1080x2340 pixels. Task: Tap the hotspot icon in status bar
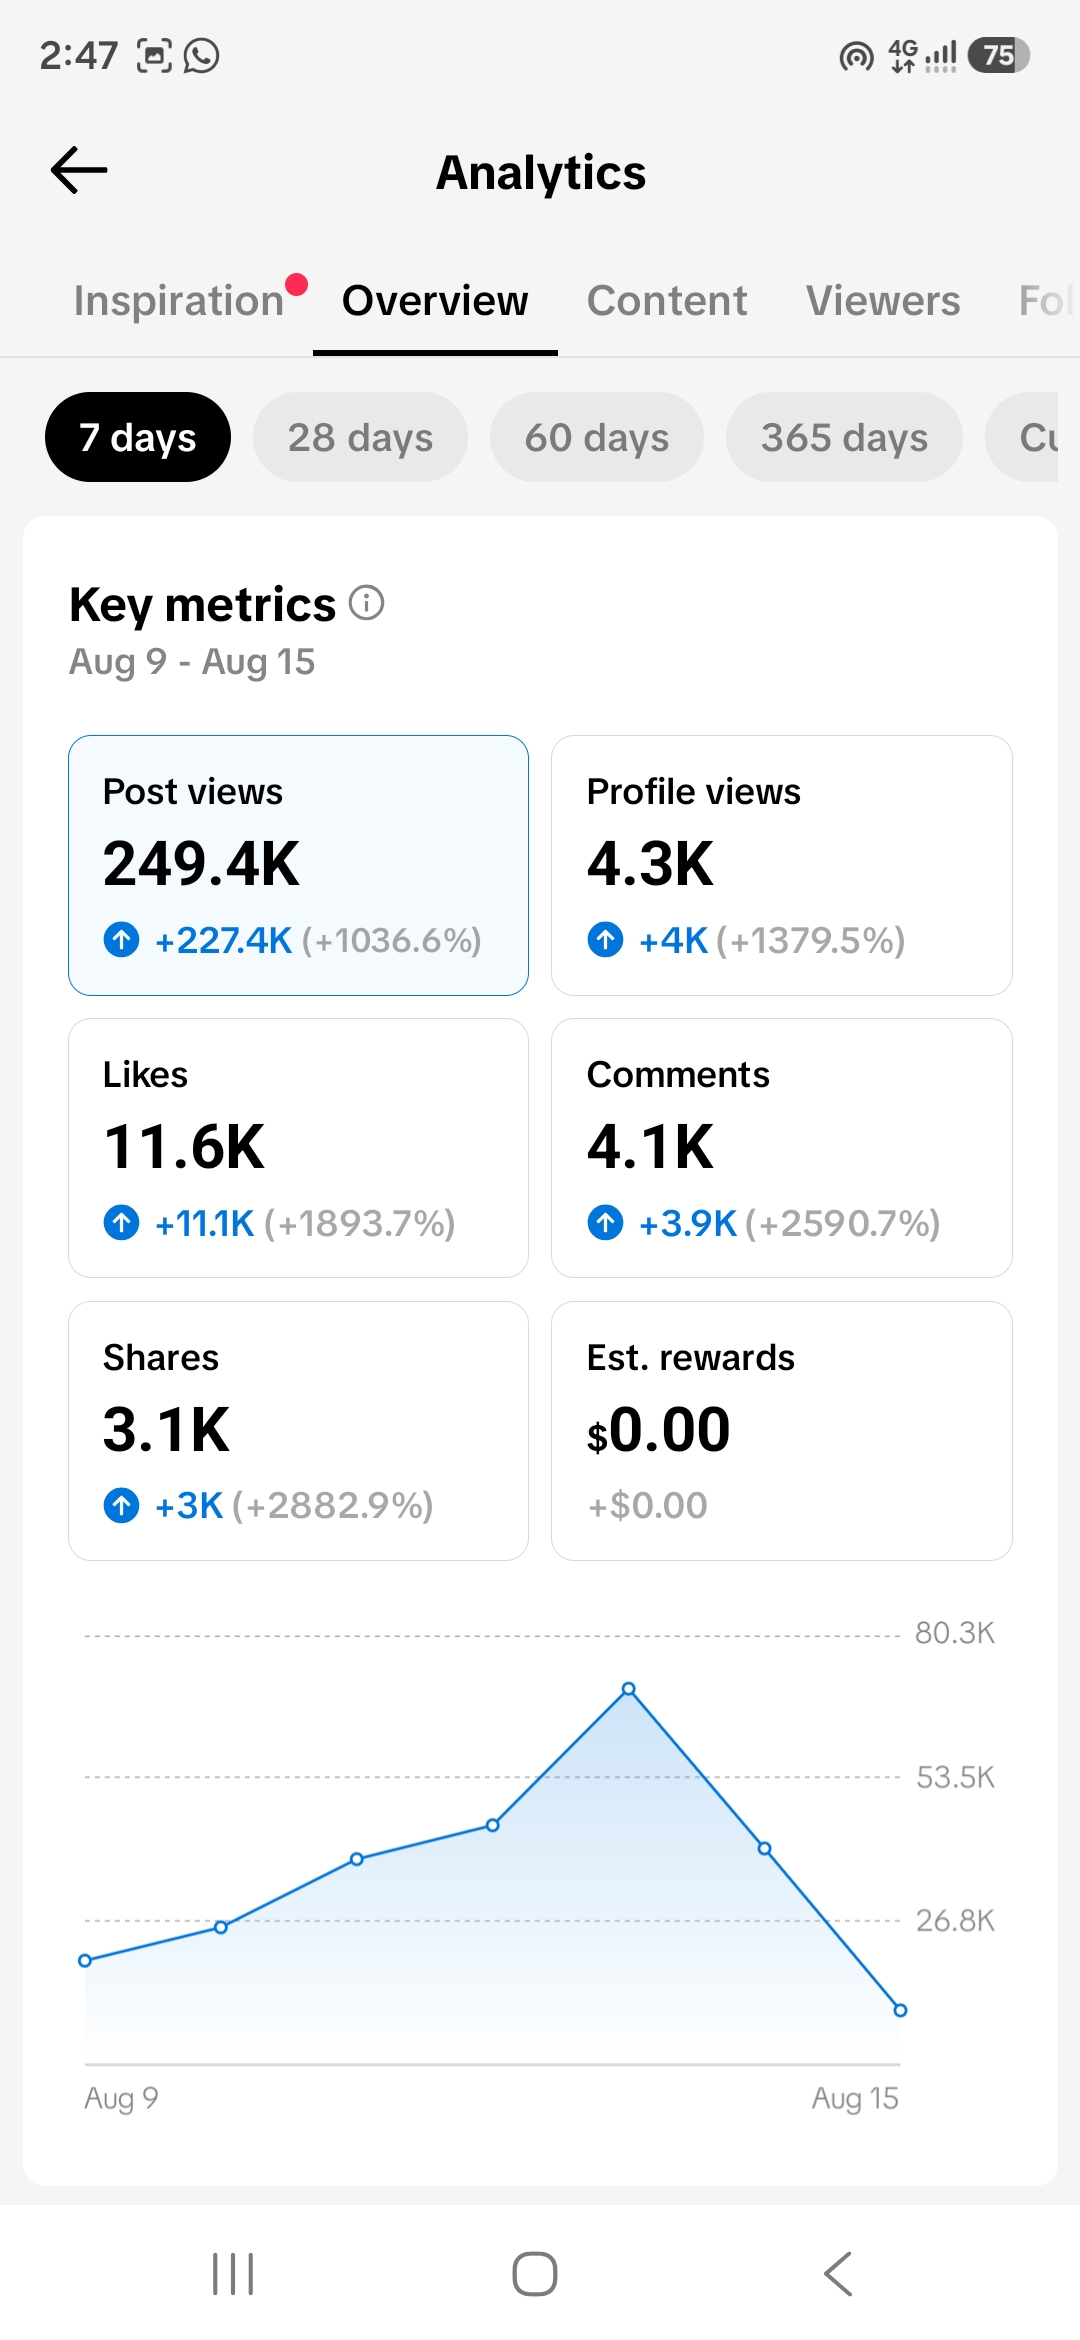856,56
